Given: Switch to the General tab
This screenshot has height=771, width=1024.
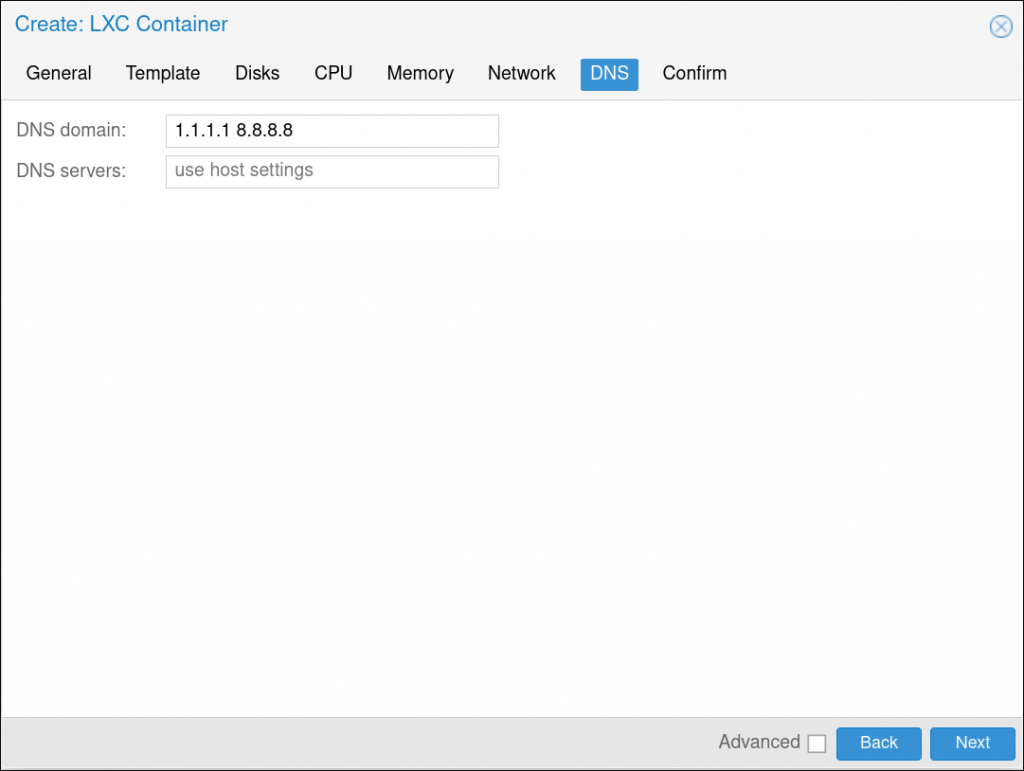Looking at the screenshot, I should coord(59,74).
